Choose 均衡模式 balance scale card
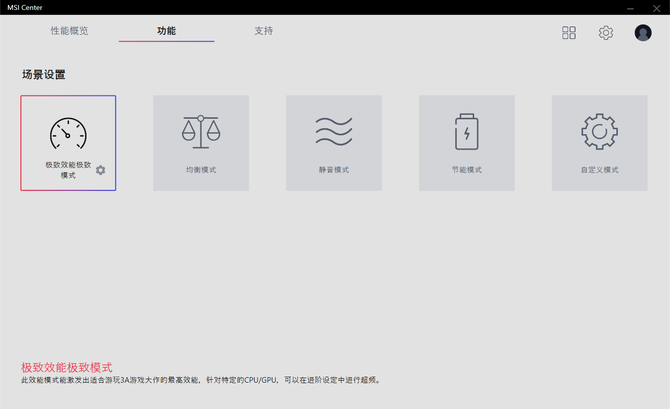The image size is (670, 409). coord(201,143)
